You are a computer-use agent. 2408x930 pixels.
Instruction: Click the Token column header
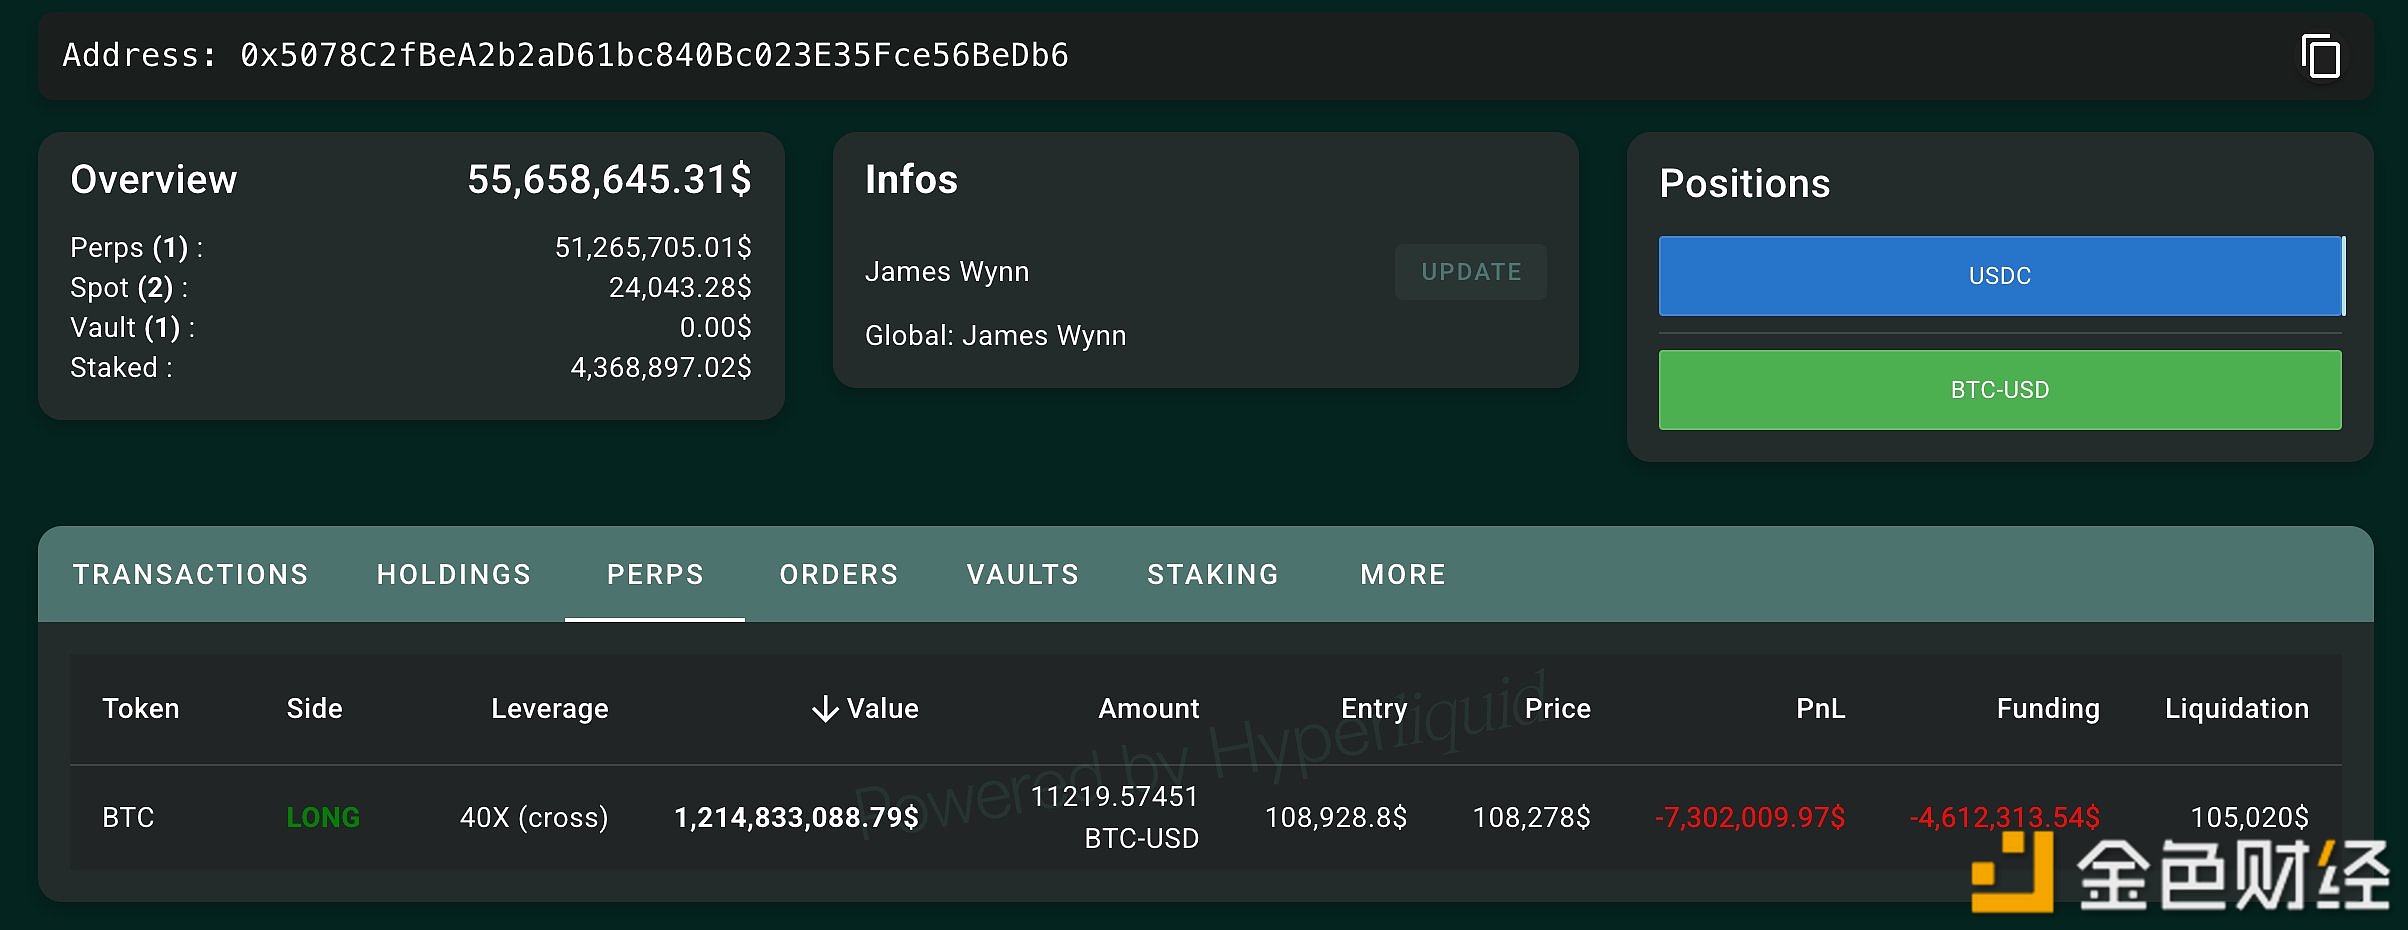pos(141,709)
